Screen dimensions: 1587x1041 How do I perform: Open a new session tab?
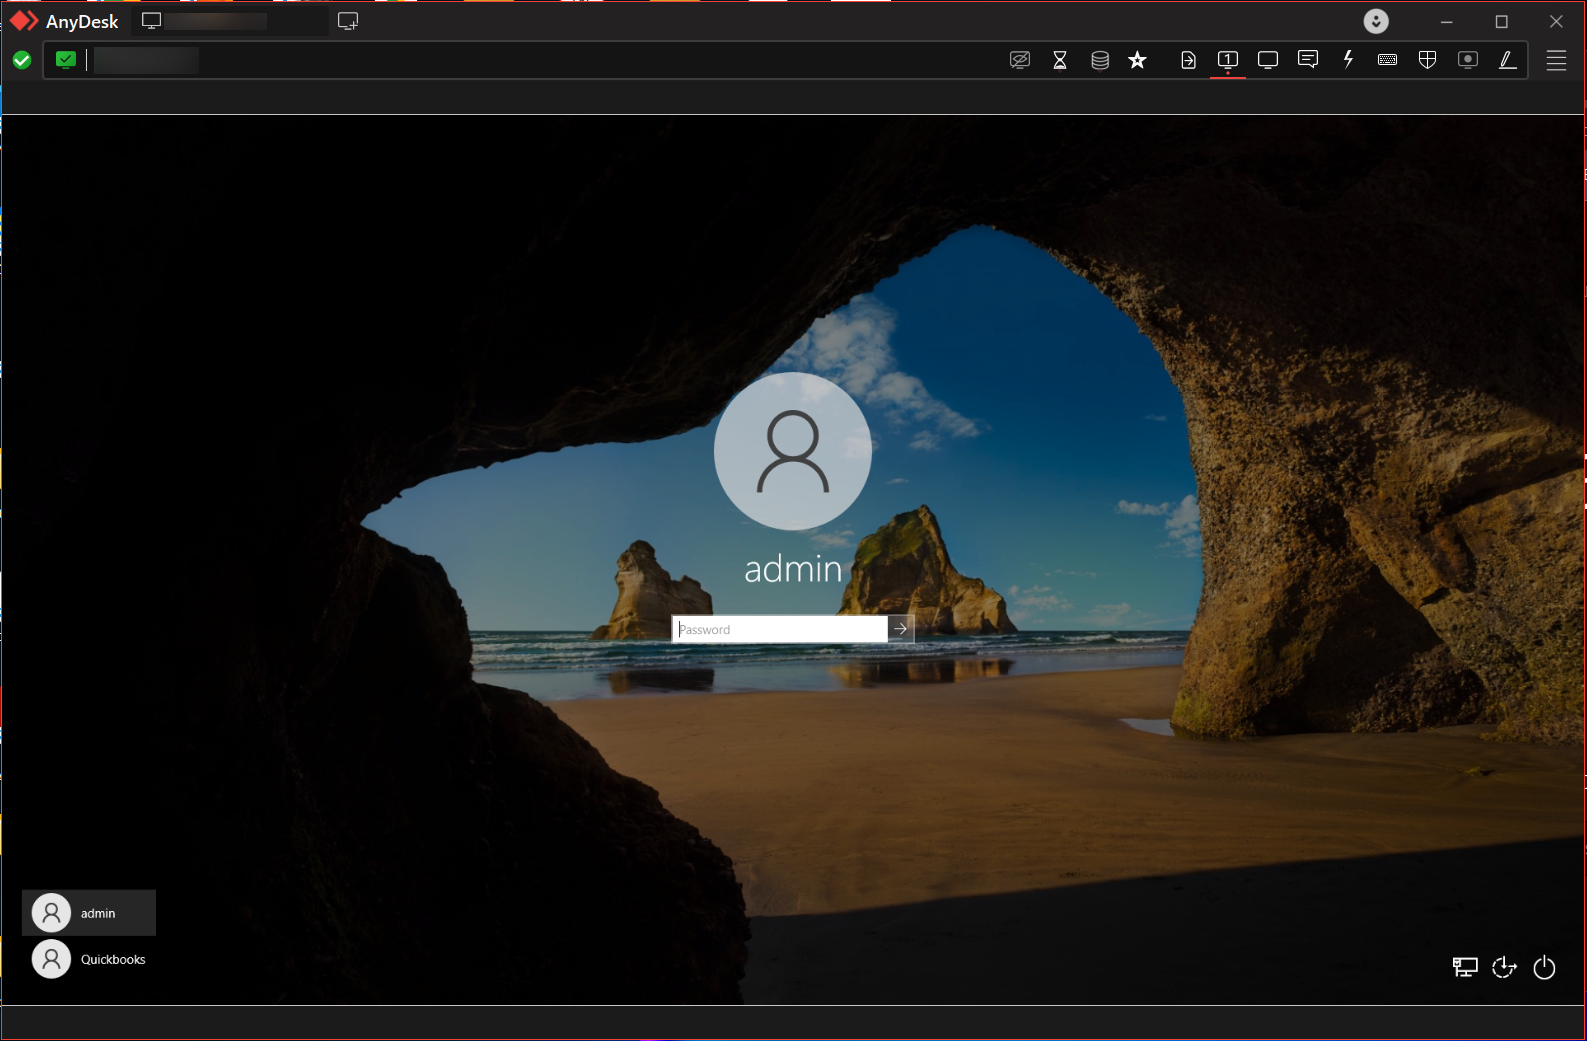(348, 21)
